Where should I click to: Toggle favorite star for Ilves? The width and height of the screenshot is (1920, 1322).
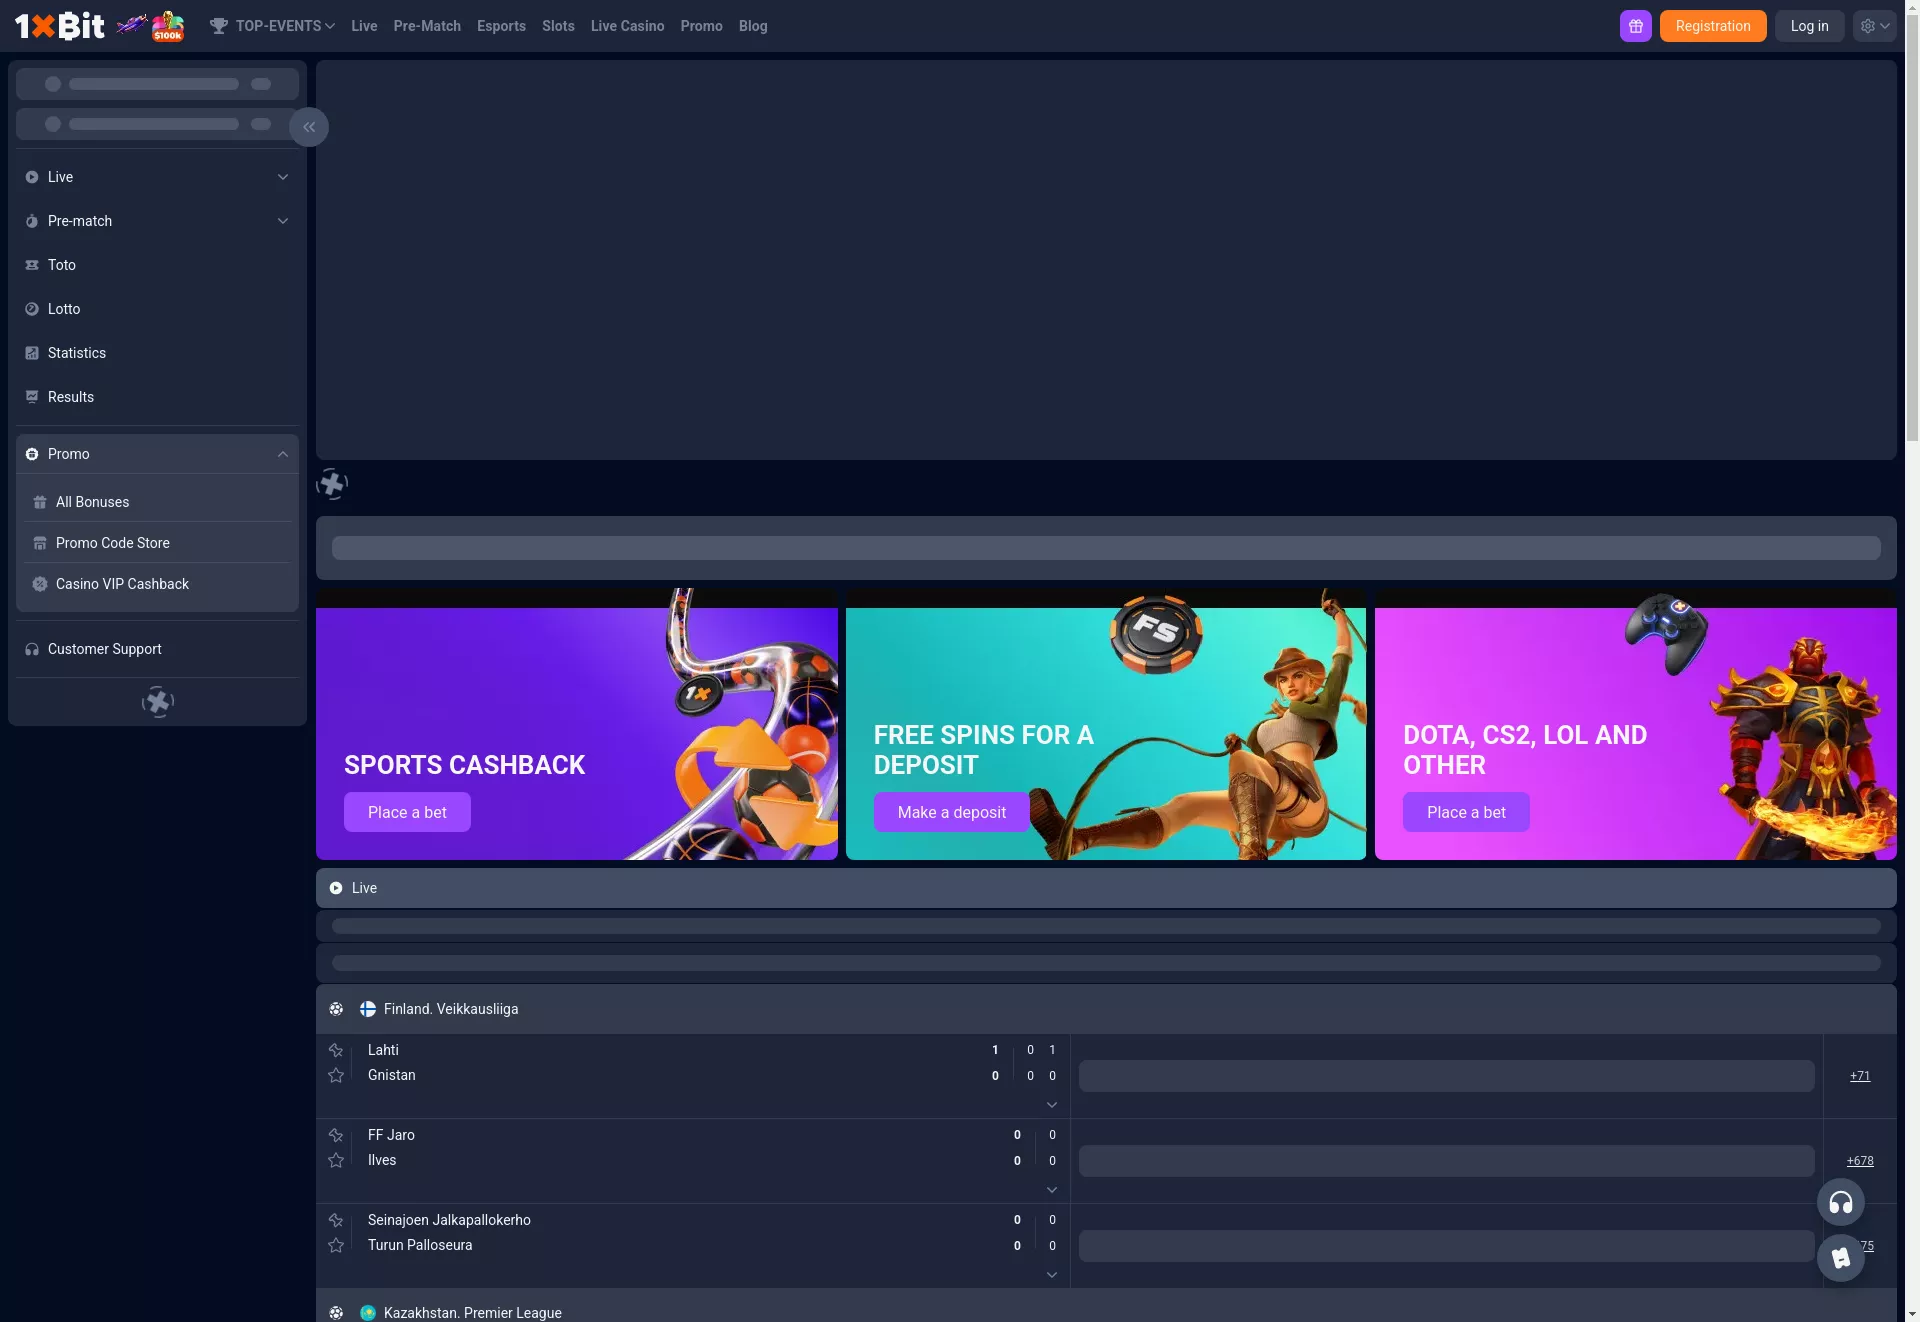click(x=336, y=1160)
